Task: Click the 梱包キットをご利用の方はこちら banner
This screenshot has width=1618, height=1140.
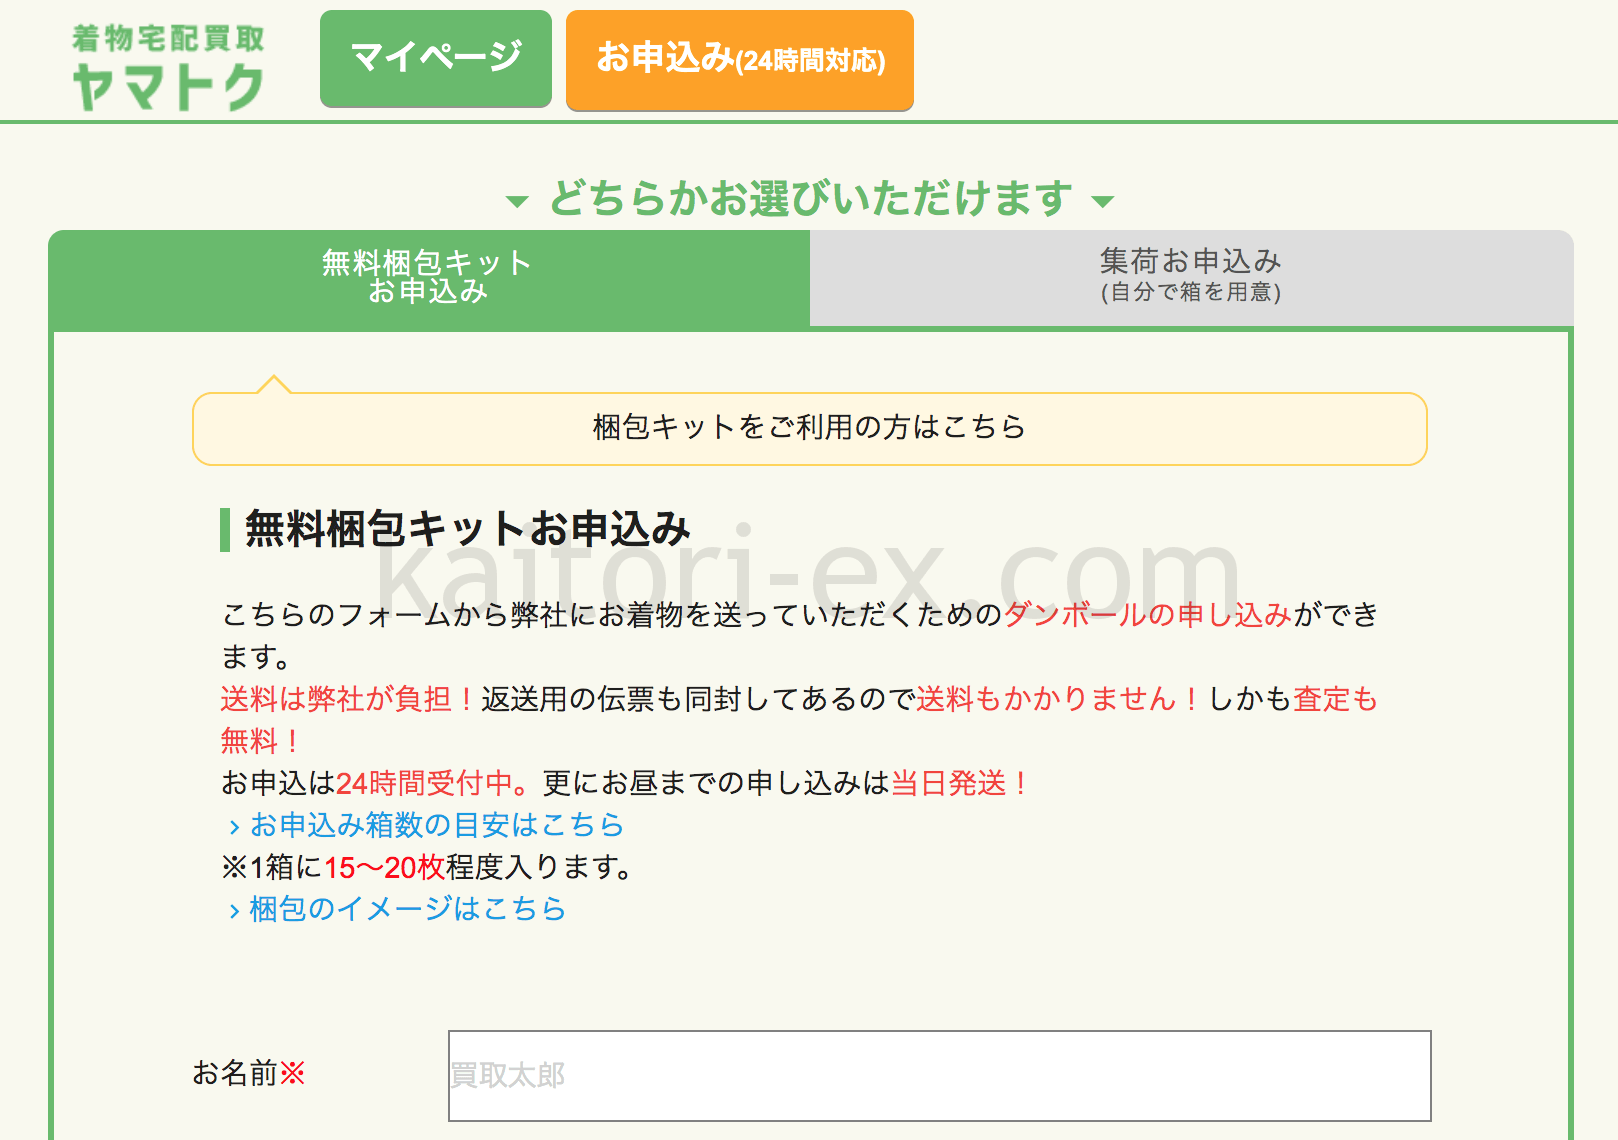Action: pyautogui.click(x=809, y=428)
